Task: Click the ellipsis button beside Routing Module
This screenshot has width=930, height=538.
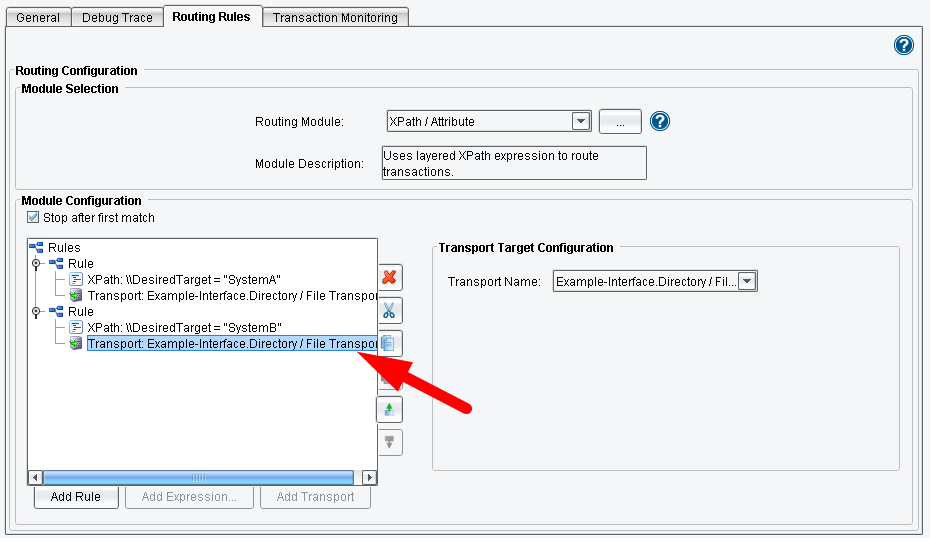Action: [x=620, y=121]
